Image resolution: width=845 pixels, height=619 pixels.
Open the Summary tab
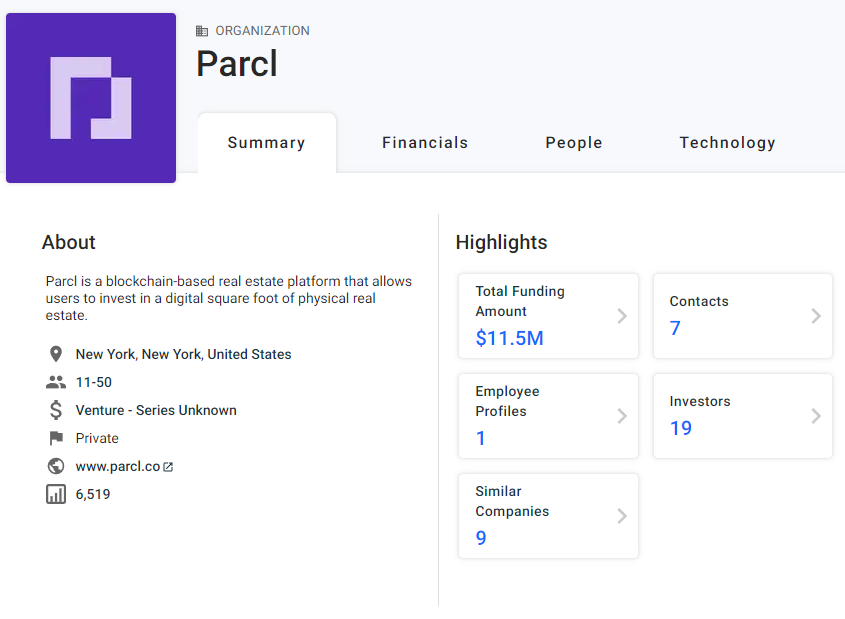pyautogui.click(x=267, y=143)
